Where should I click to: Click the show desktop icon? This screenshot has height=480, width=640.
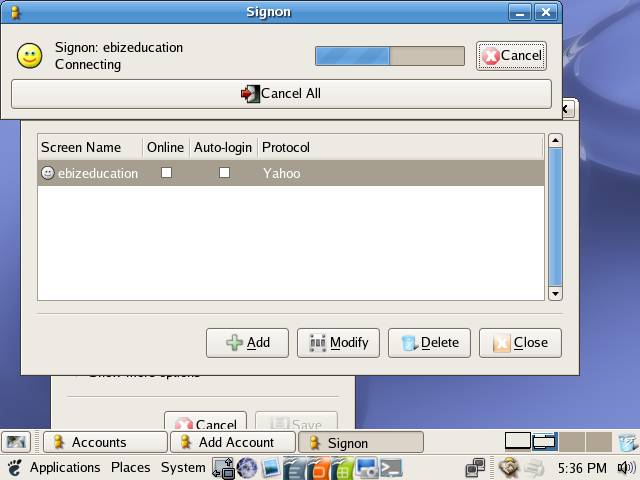point(15,442)
